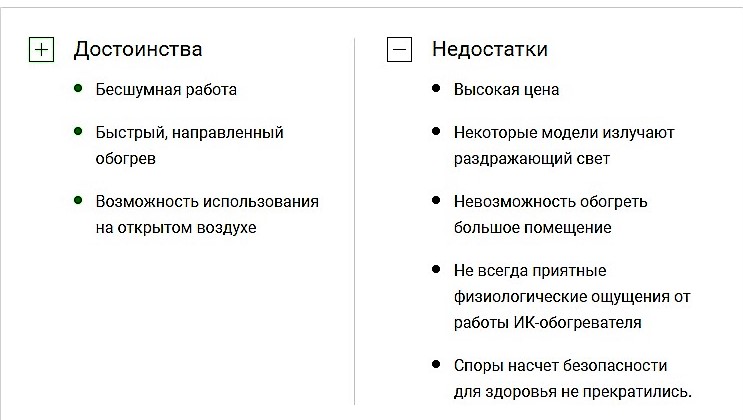Click the green bullet before "Возможность использования"

pyautogui.click(x=78, y=200)
